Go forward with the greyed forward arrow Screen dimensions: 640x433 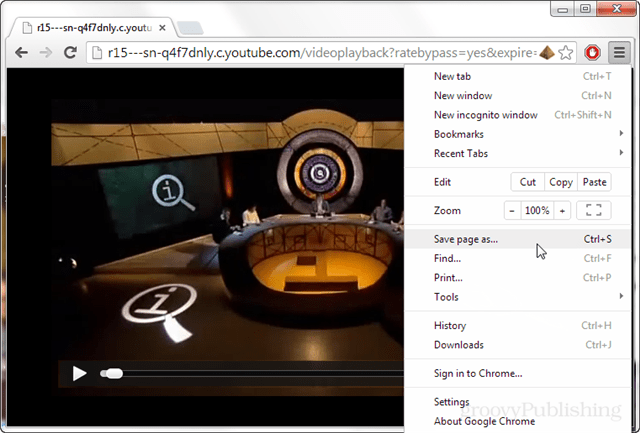coord(46,53)
